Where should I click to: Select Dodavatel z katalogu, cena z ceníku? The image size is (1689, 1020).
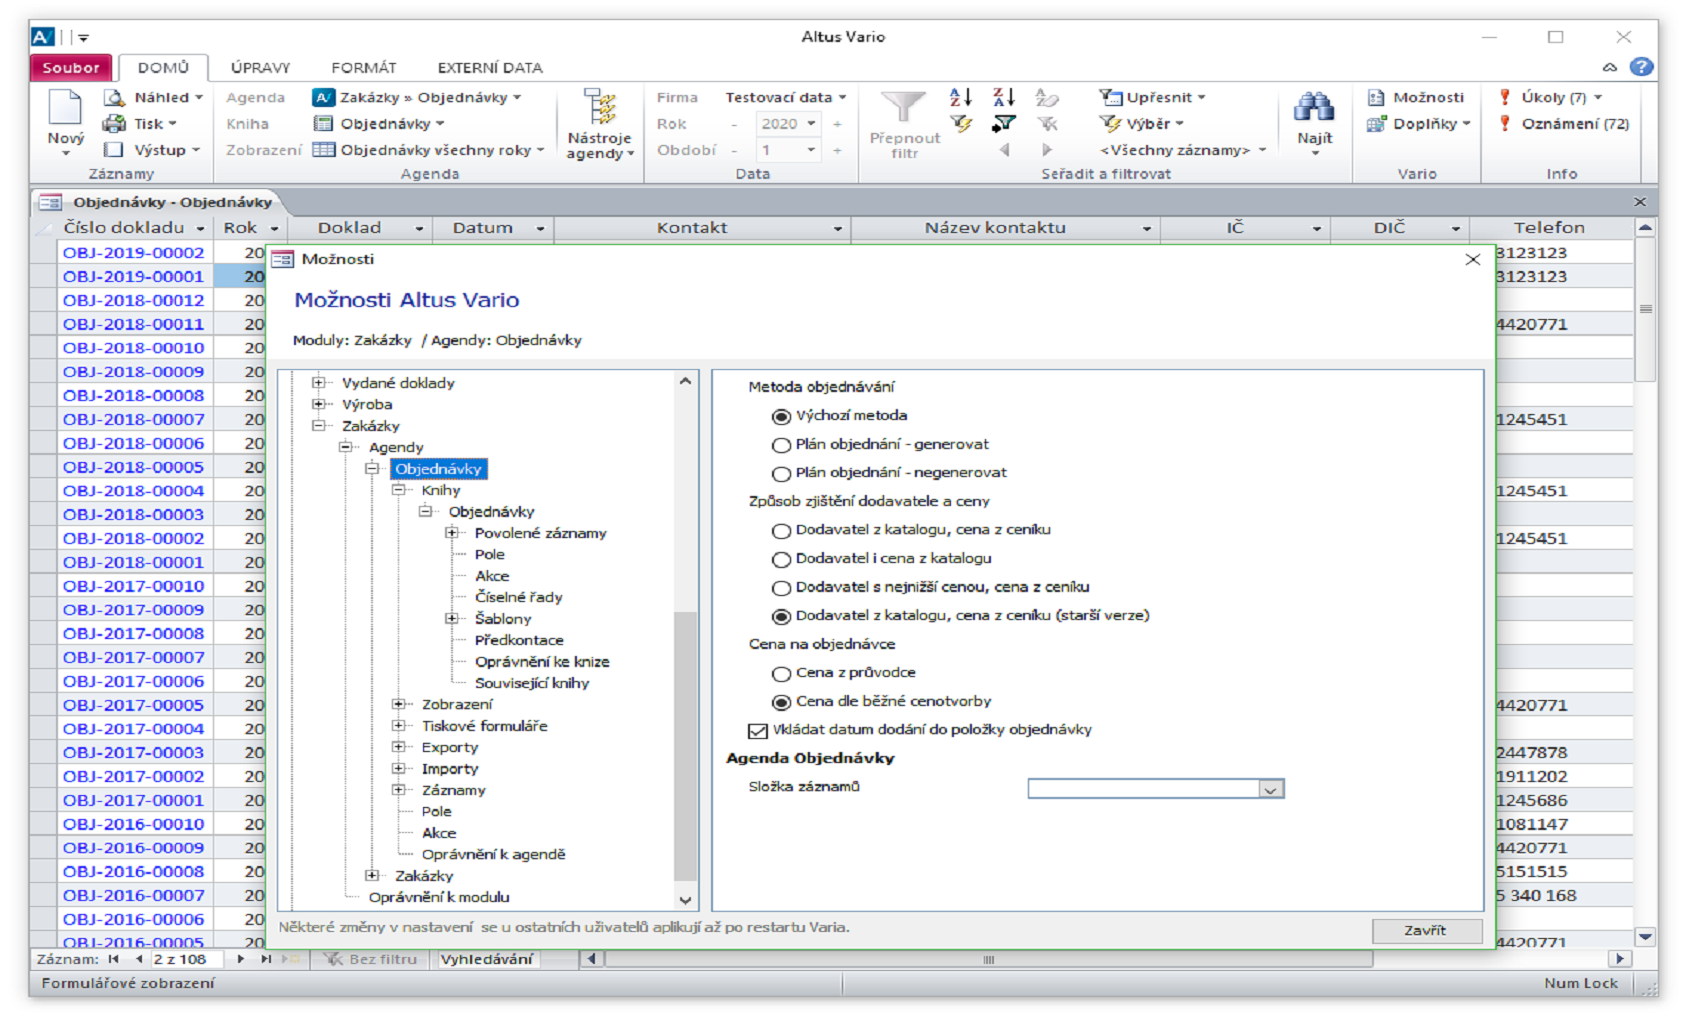[781, 531]
